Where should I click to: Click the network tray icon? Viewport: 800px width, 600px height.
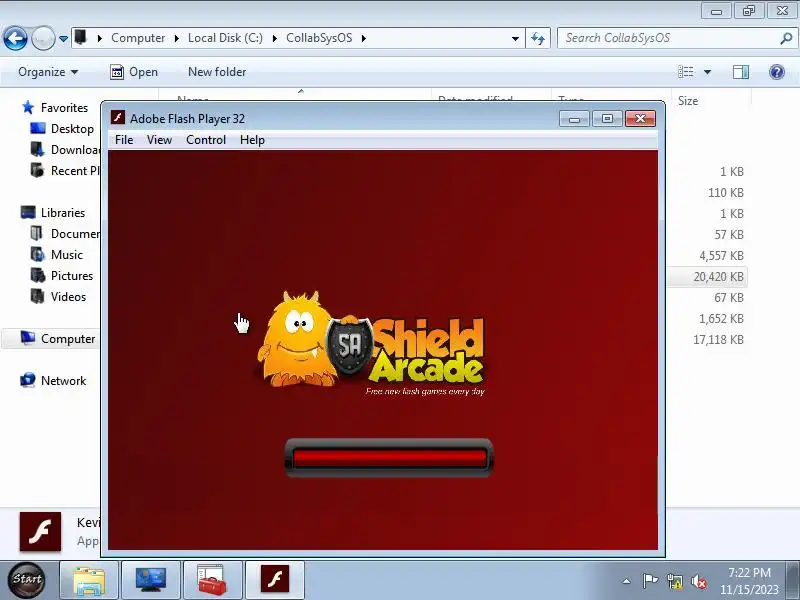tap(674, 581)
